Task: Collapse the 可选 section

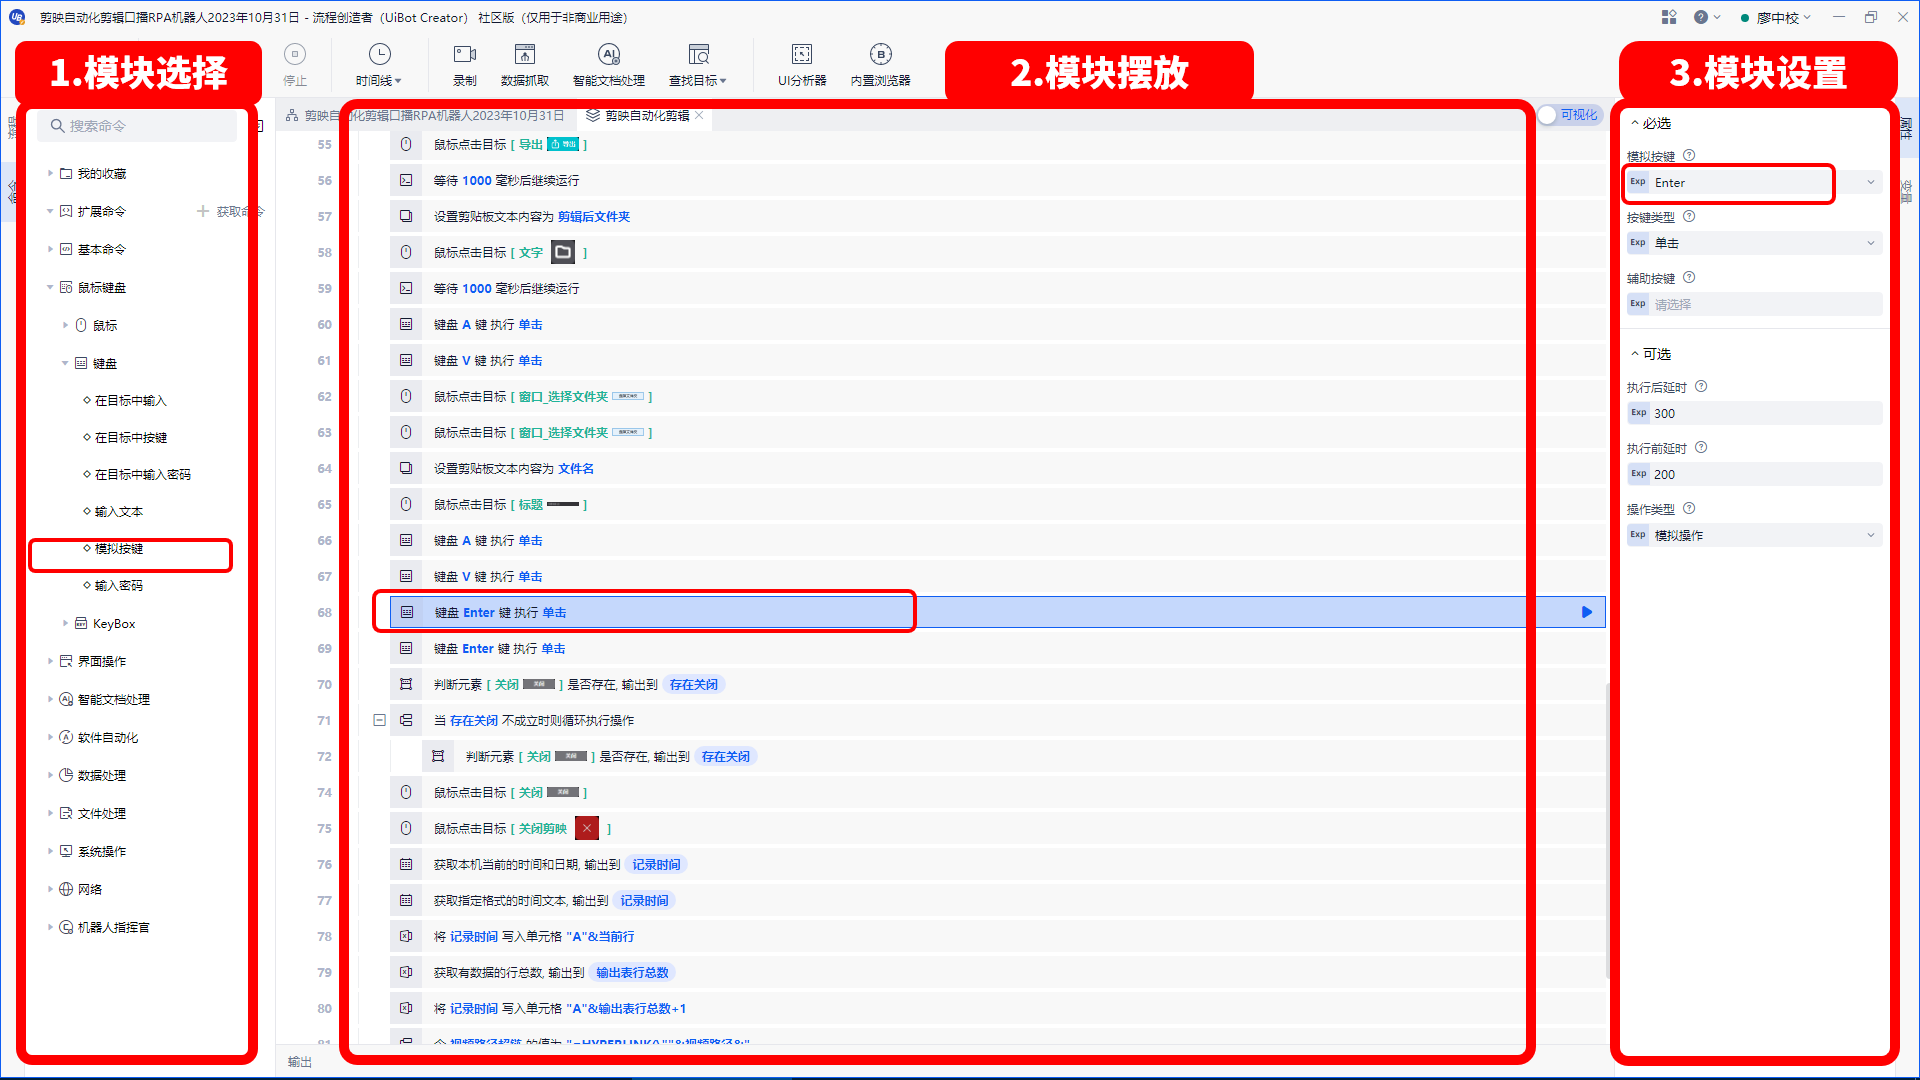Action: [1635, 354]
